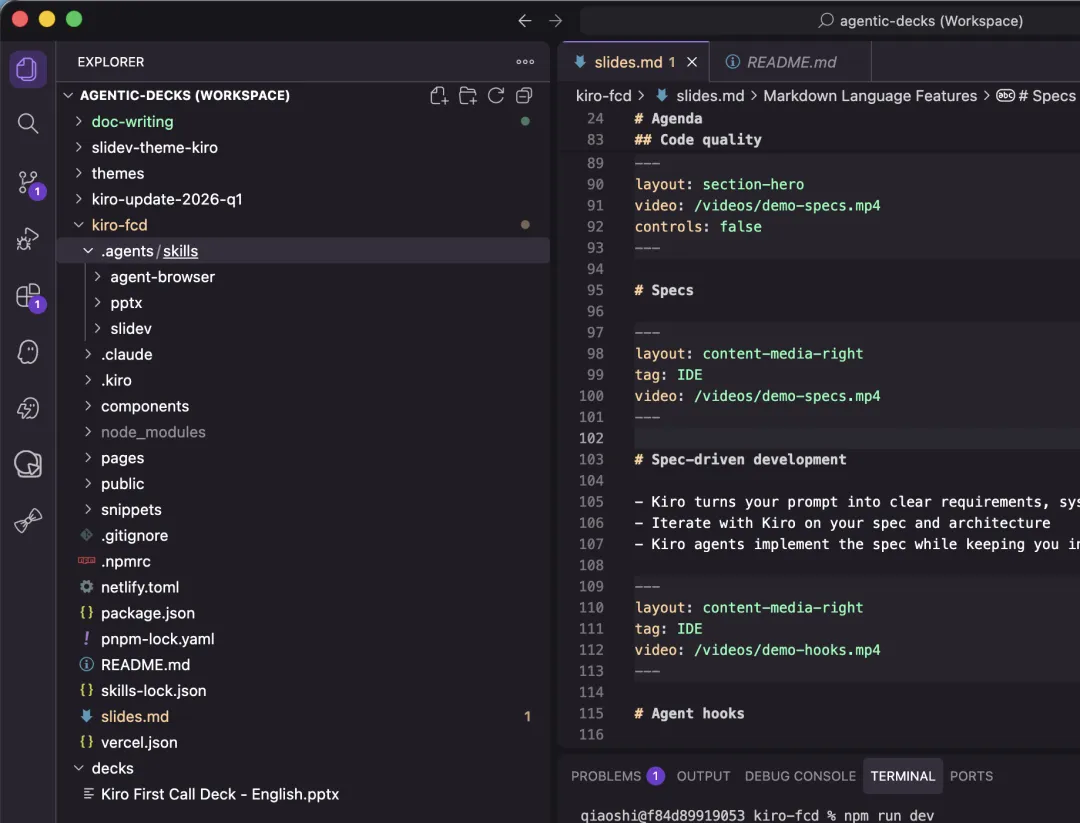Viewport: 1080px width, 823px height.
Task: Go back with the left arrow
Action: [525, 21]
